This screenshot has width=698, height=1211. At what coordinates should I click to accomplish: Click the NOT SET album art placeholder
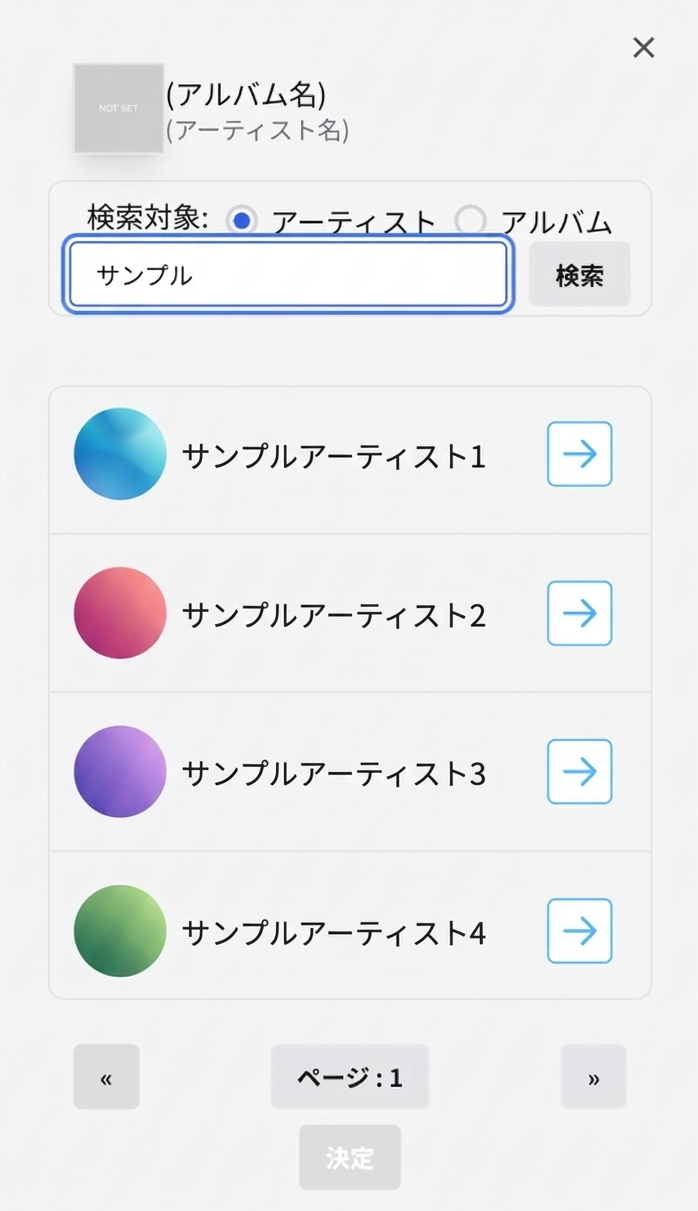point(118,108)
